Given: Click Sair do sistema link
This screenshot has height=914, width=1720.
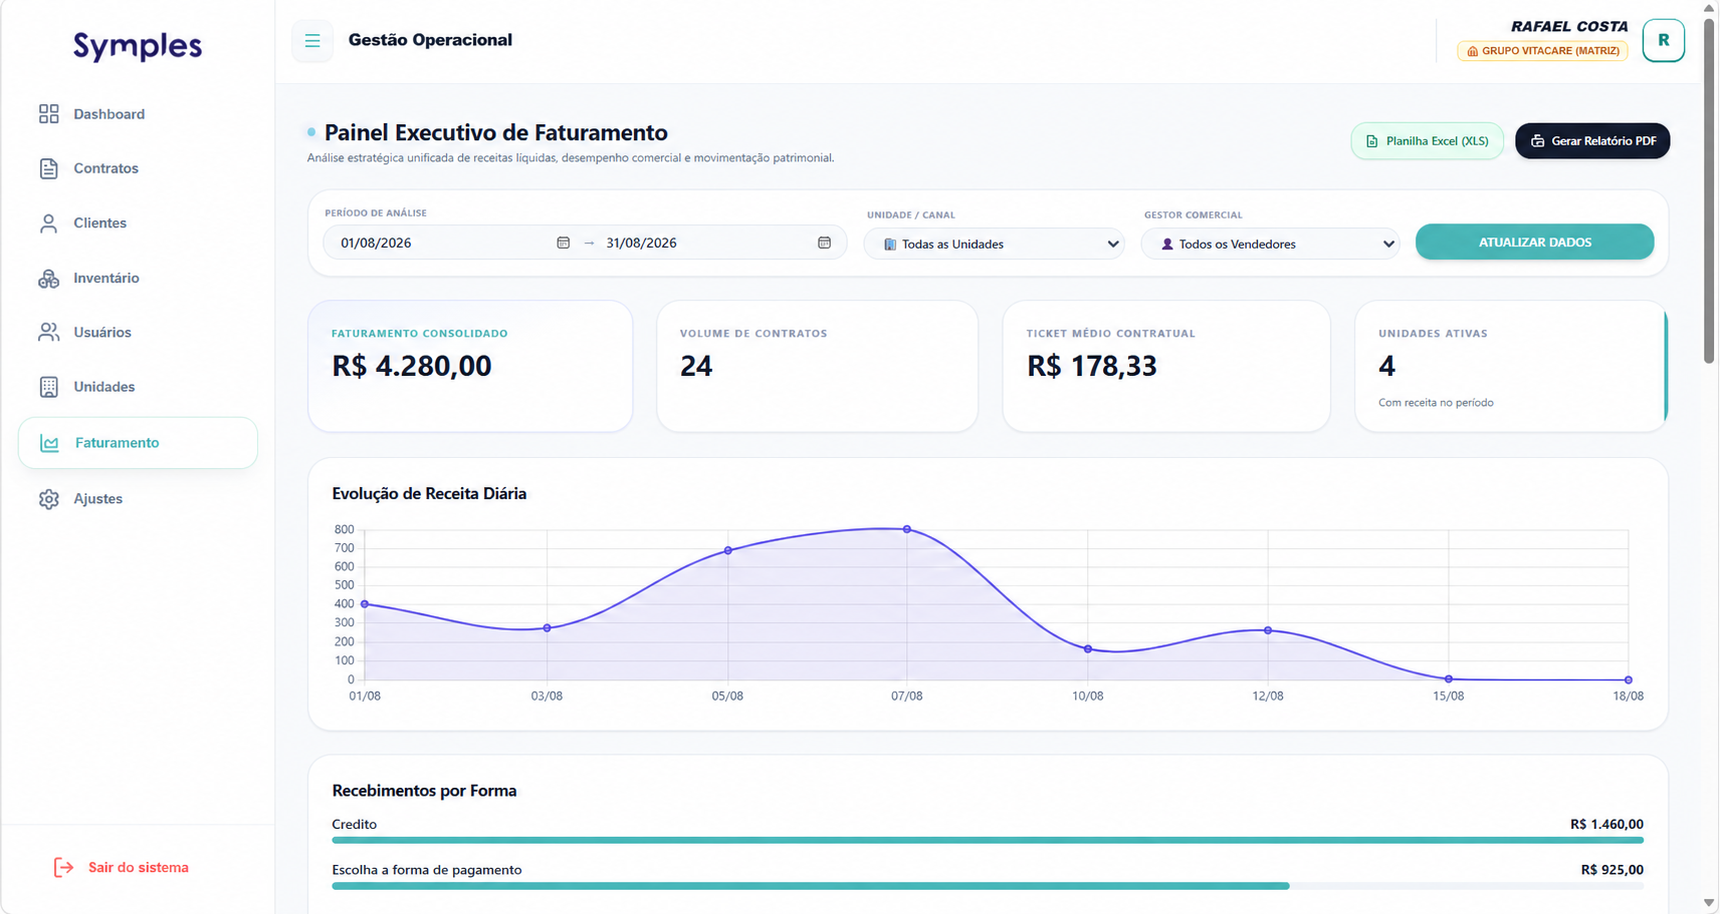Looking at the screenshot, I should point(121,867).
